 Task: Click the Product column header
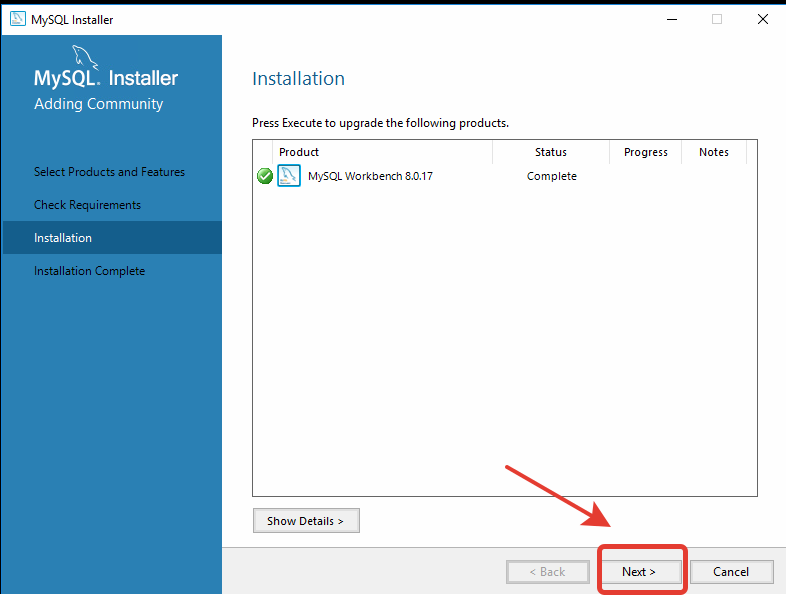tap(382, 152)
